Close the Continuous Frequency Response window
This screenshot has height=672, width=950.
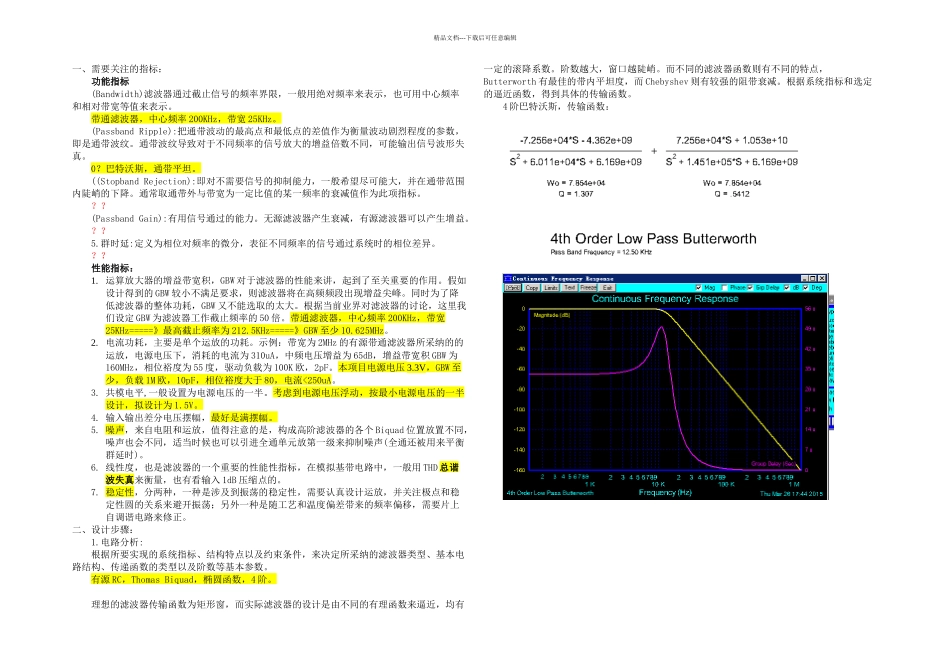coord(822,279)
